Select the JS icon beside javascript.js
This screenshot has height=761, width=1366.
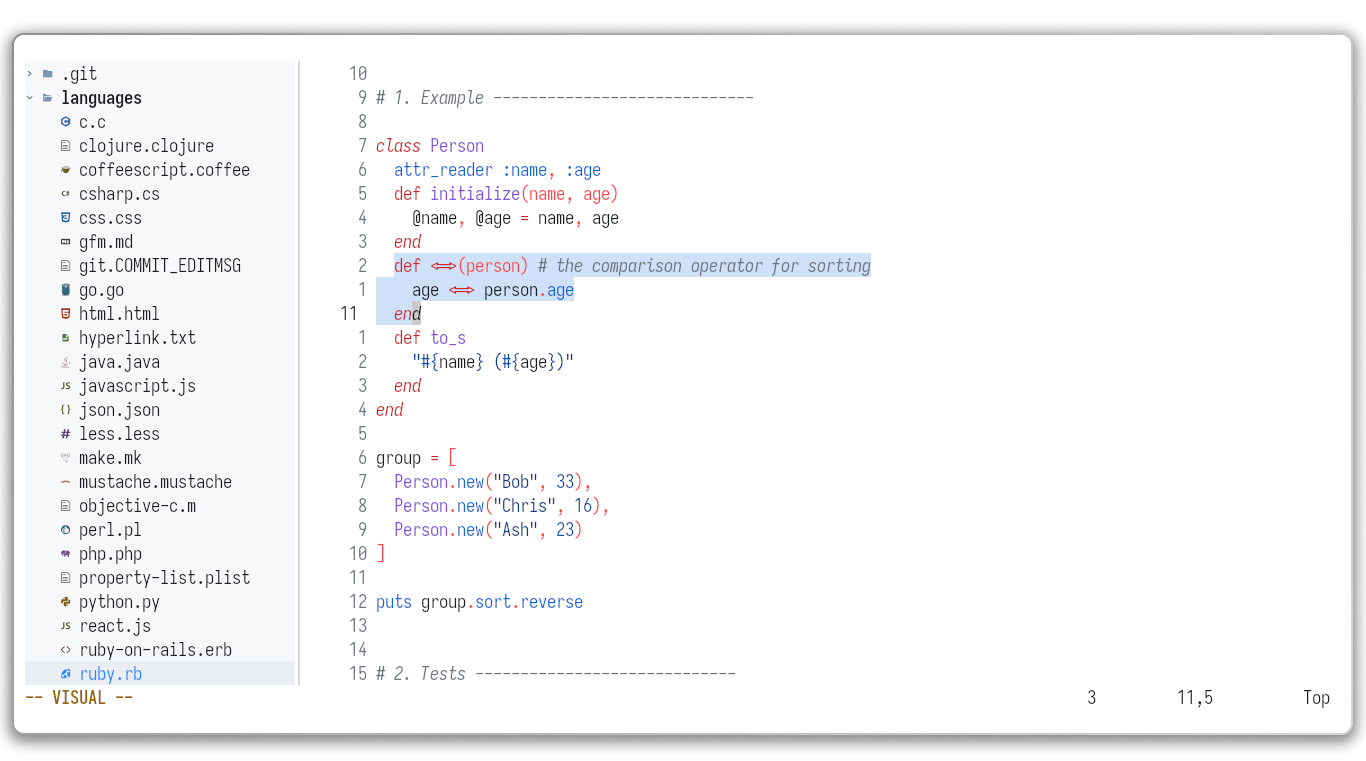click(64, 385)
